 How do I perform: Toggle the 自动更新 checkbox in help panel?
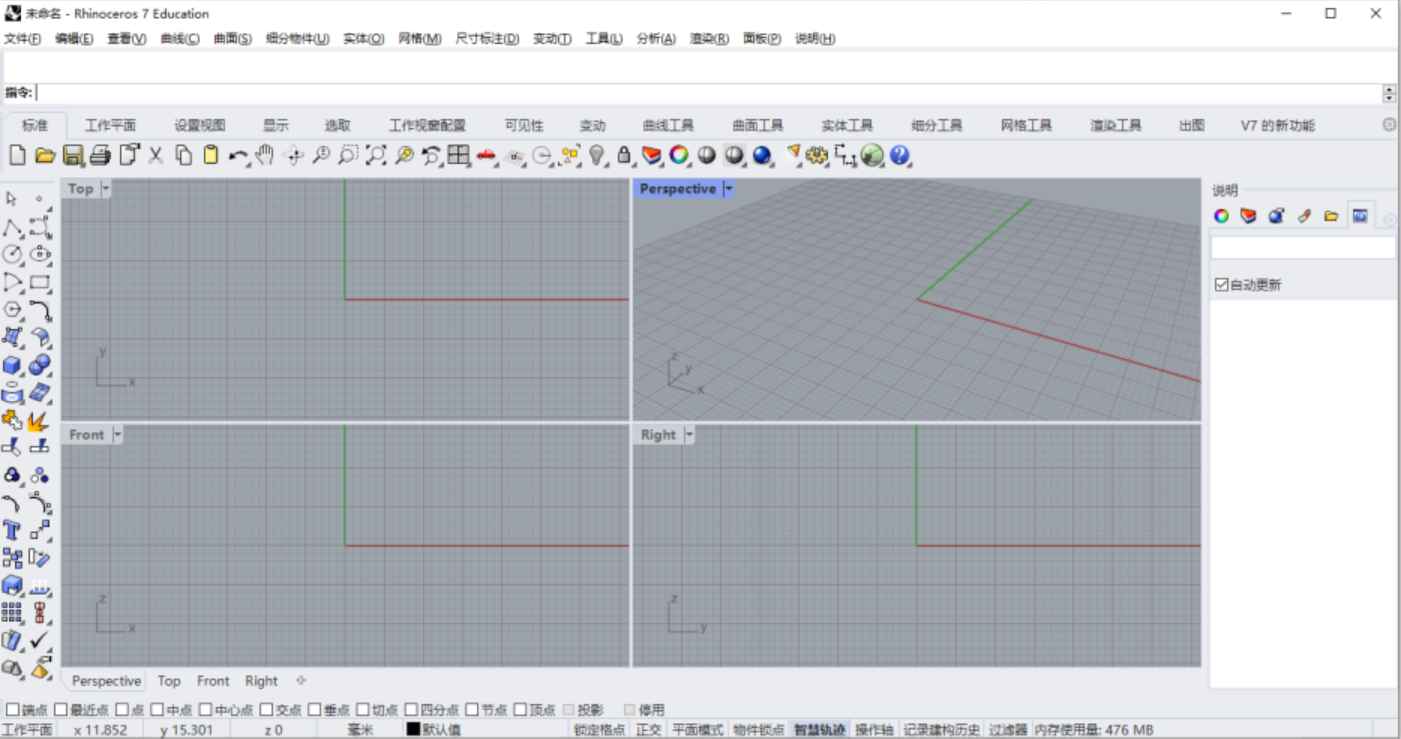point(1220,283)
